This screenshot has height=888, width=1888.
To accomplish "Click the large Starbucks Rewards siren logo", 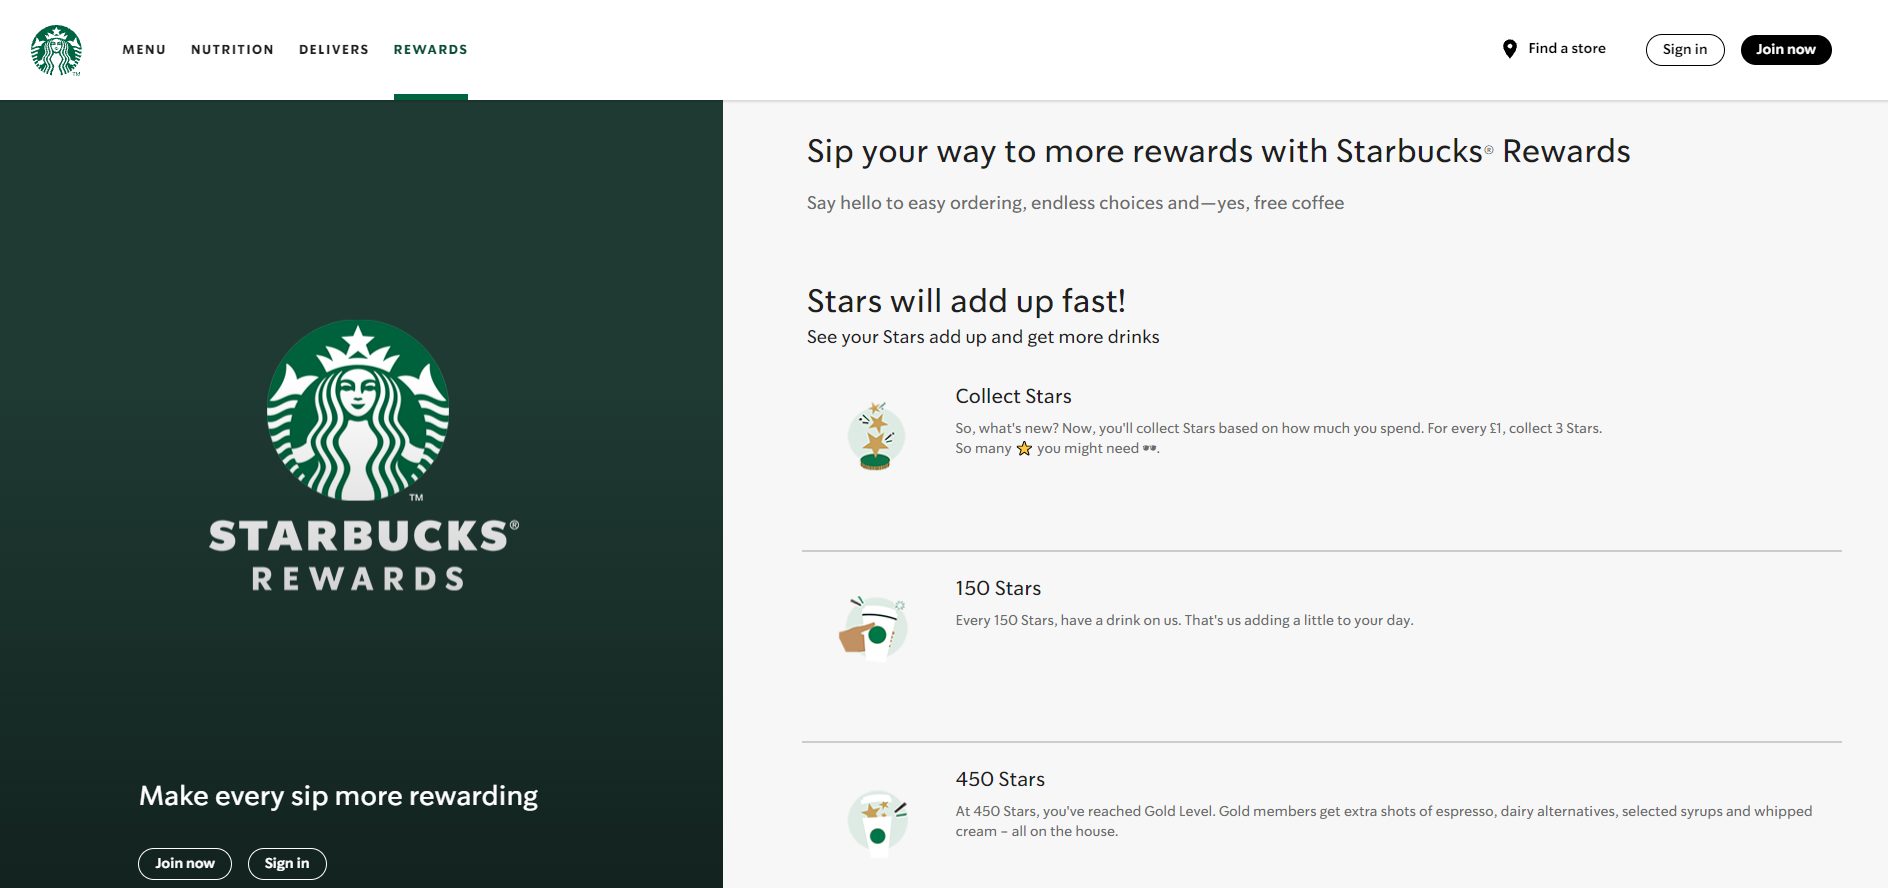I will click(358, 411).
